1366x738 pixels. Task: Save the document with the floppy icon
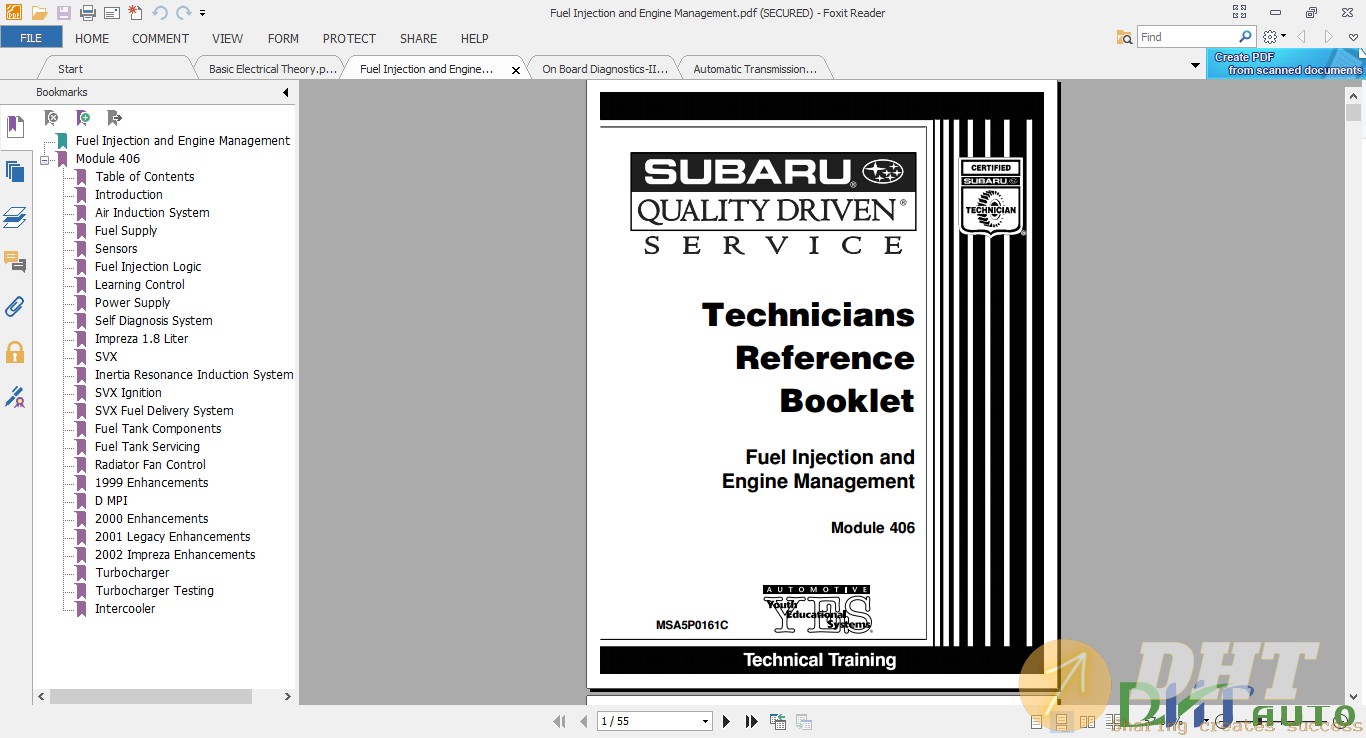click(63, 13)
